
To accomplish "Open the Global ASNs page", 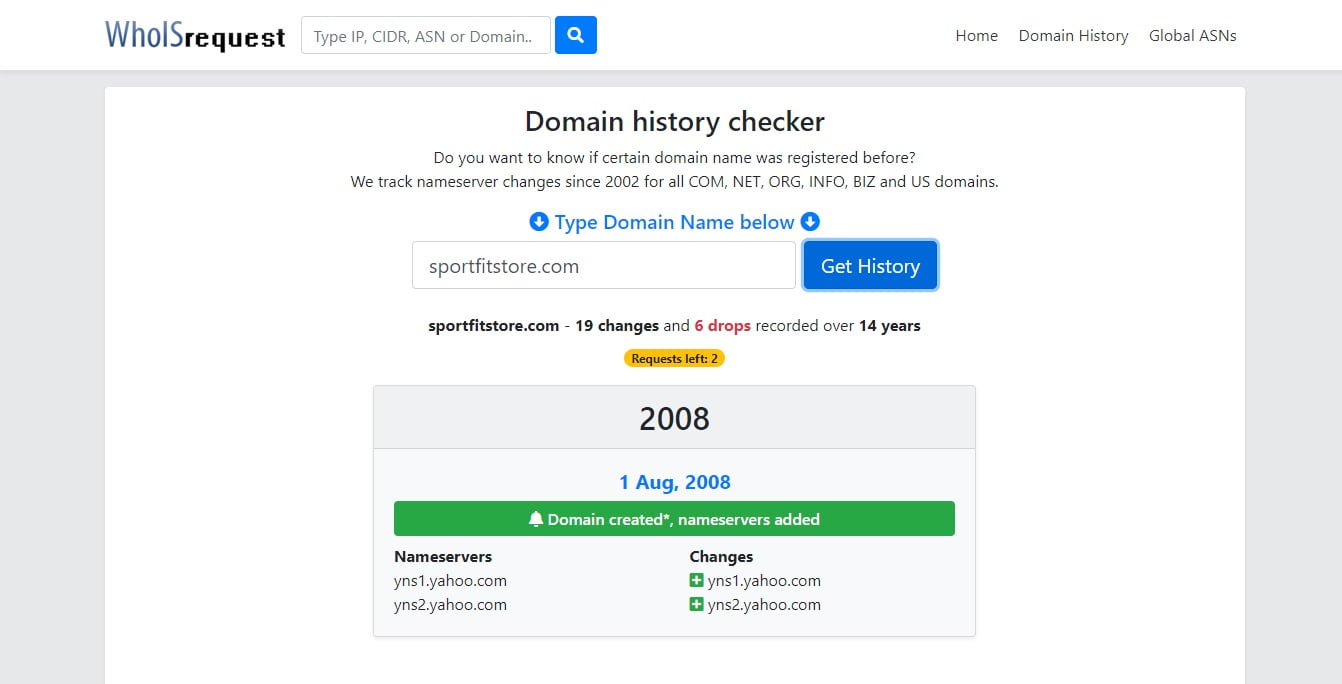I will [1192, 36].
